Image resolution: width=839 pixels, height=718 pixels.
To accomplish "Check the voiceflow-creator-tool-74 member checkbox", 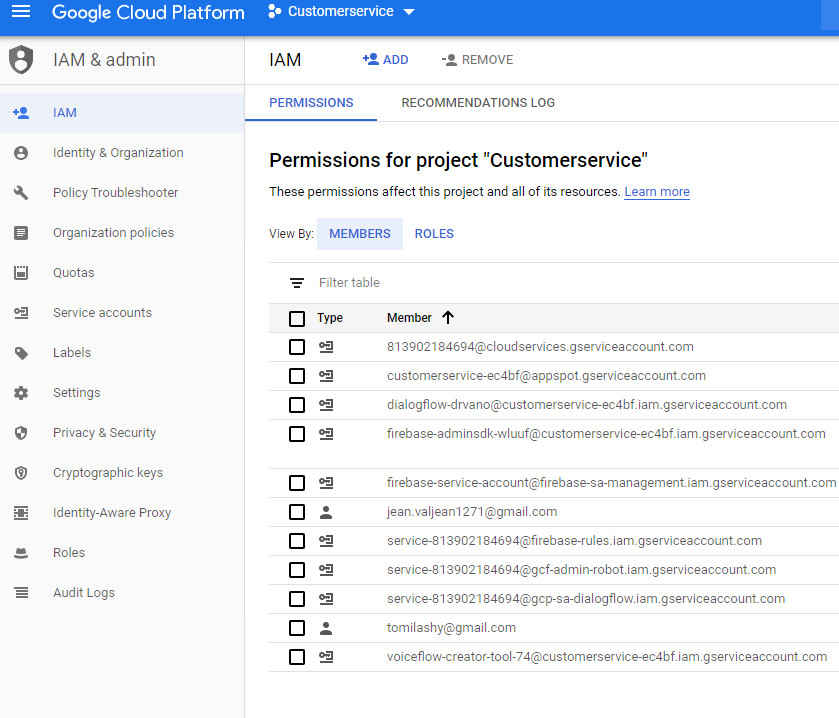I will (x=297, y=656).
